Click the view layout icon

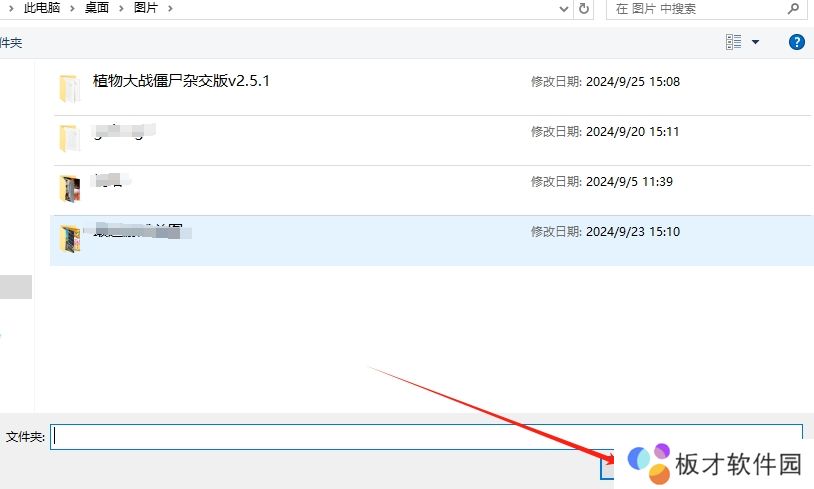734,42
